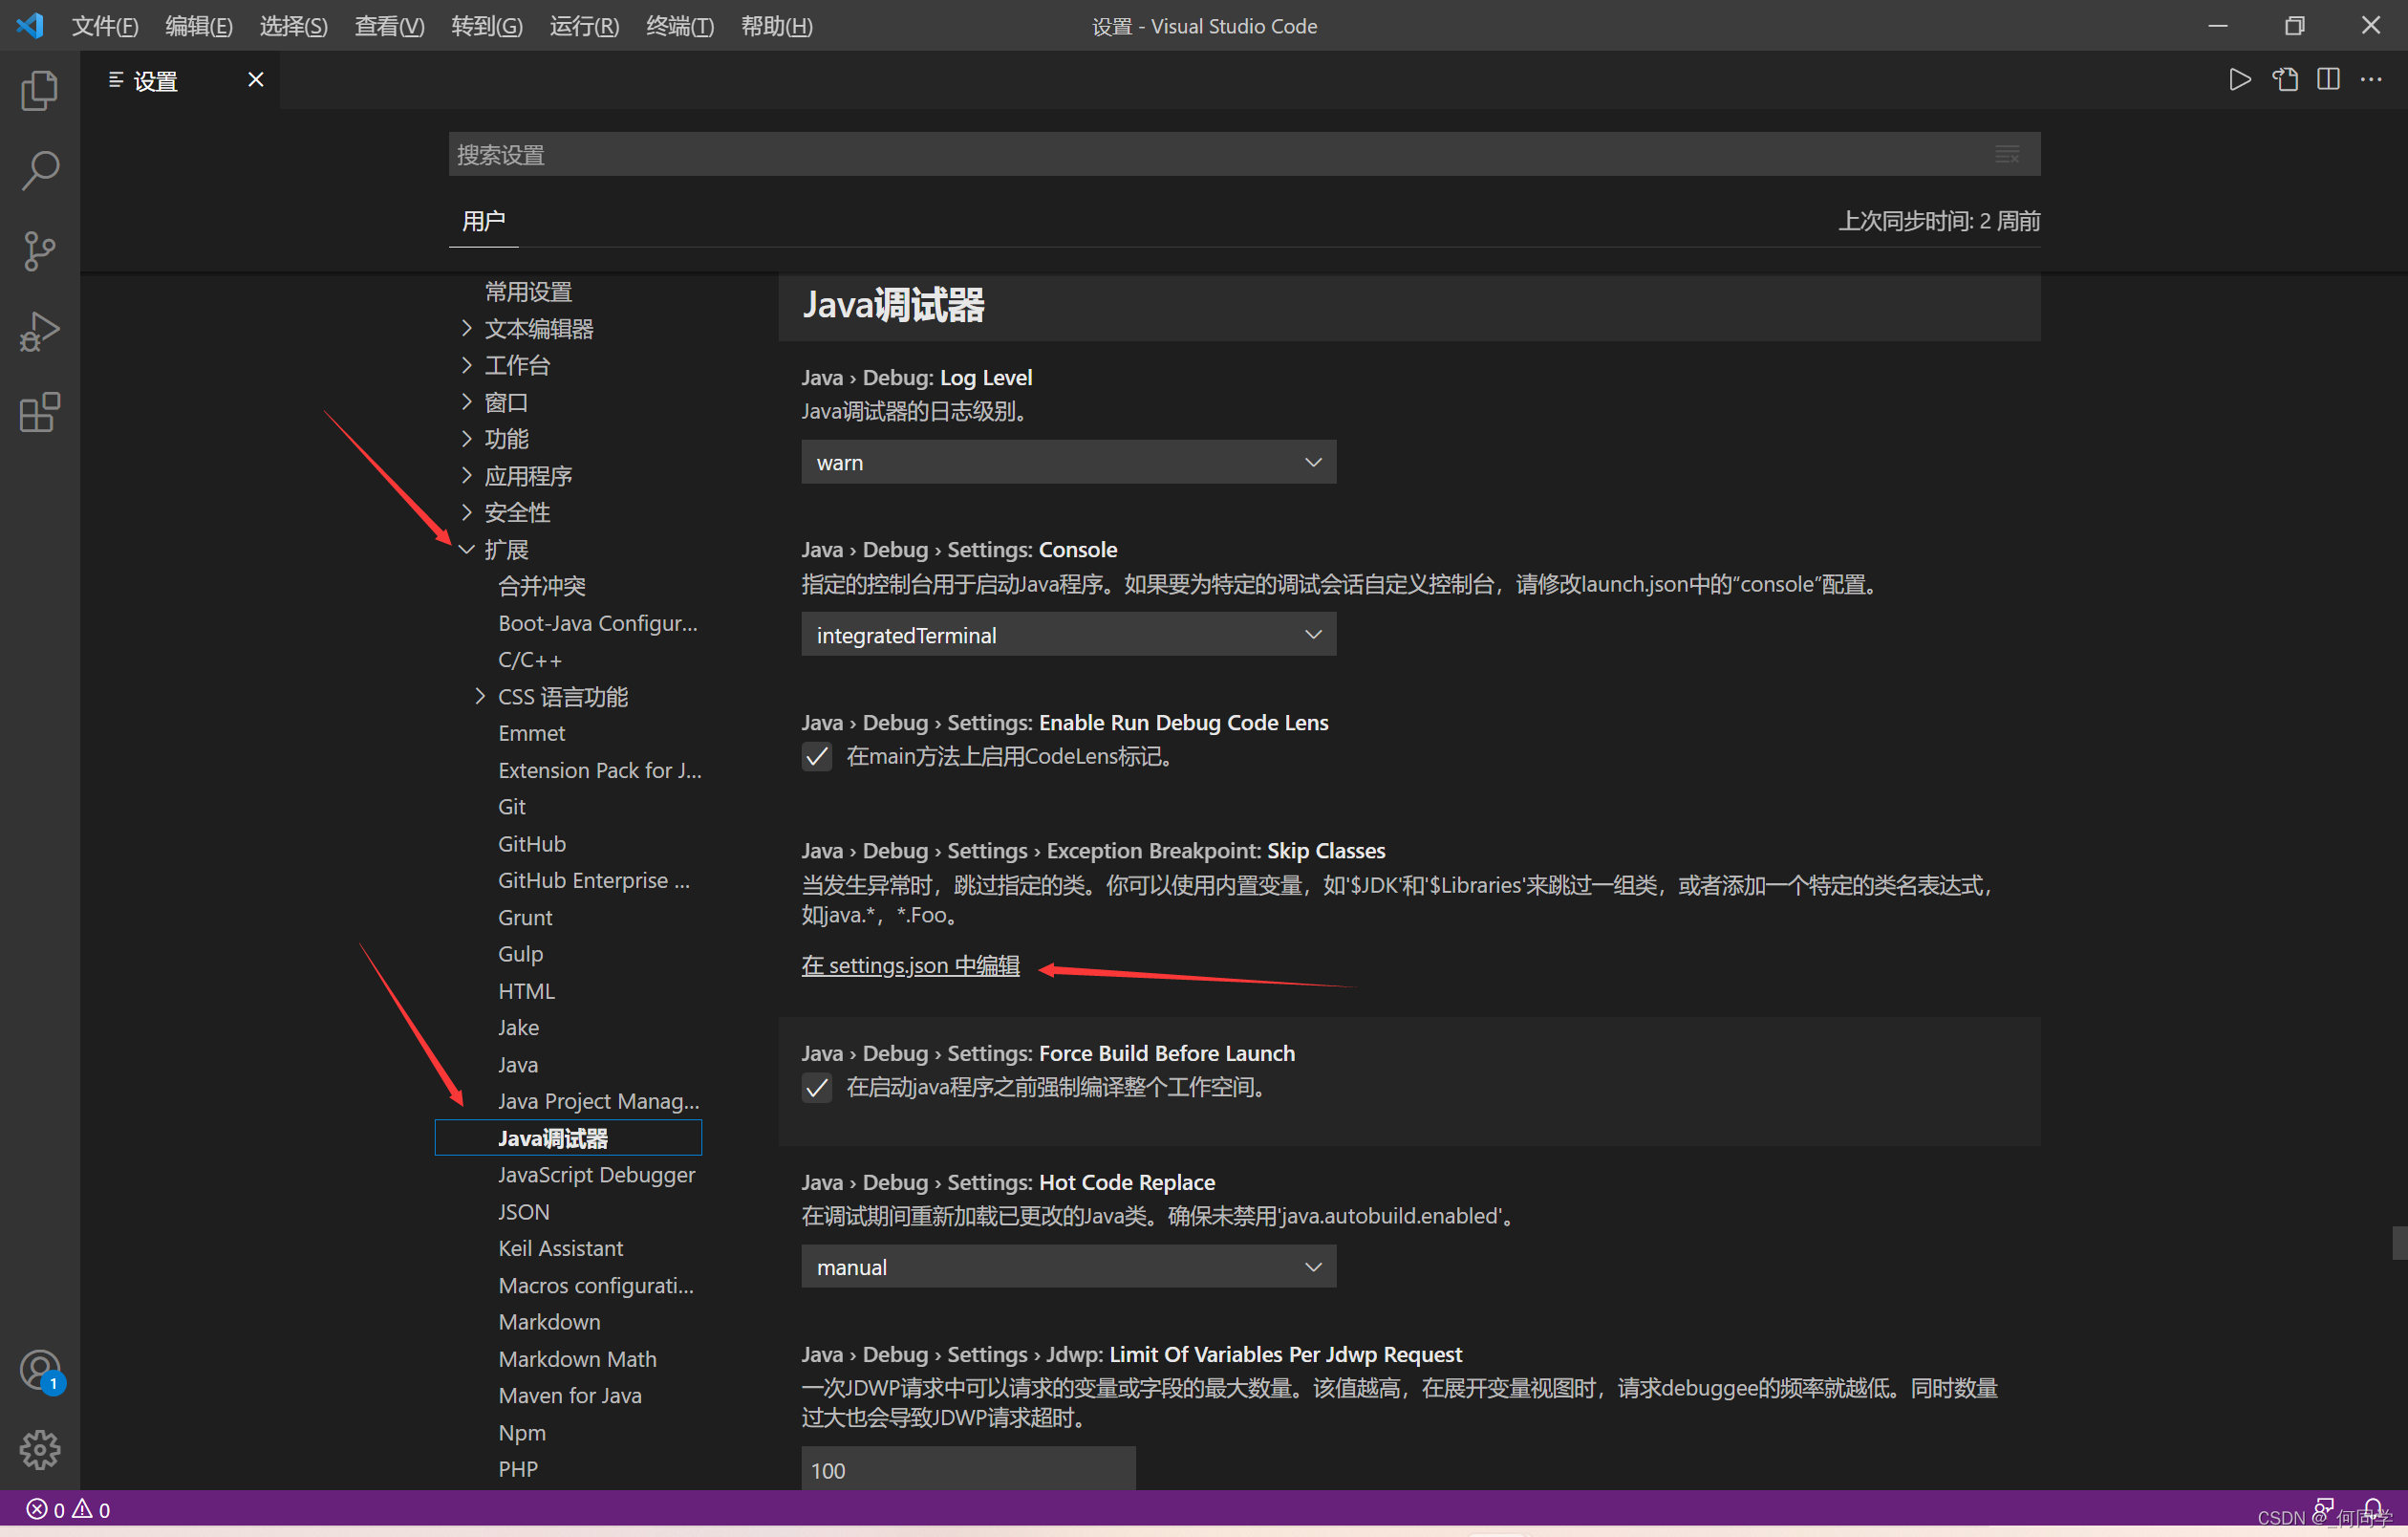Open the Explorer view in activity bar
The width and height of the screenshot is (2408, 1537).
39,91
